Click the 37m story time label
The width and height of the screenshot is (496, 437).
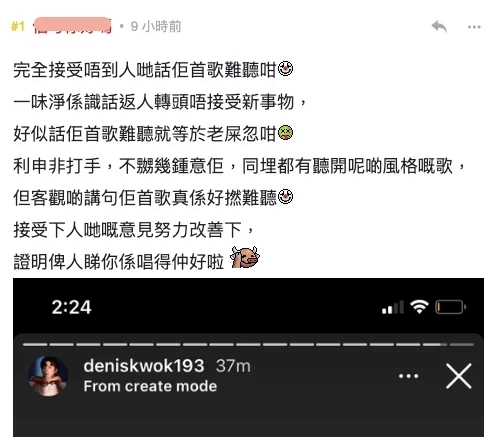233,366
